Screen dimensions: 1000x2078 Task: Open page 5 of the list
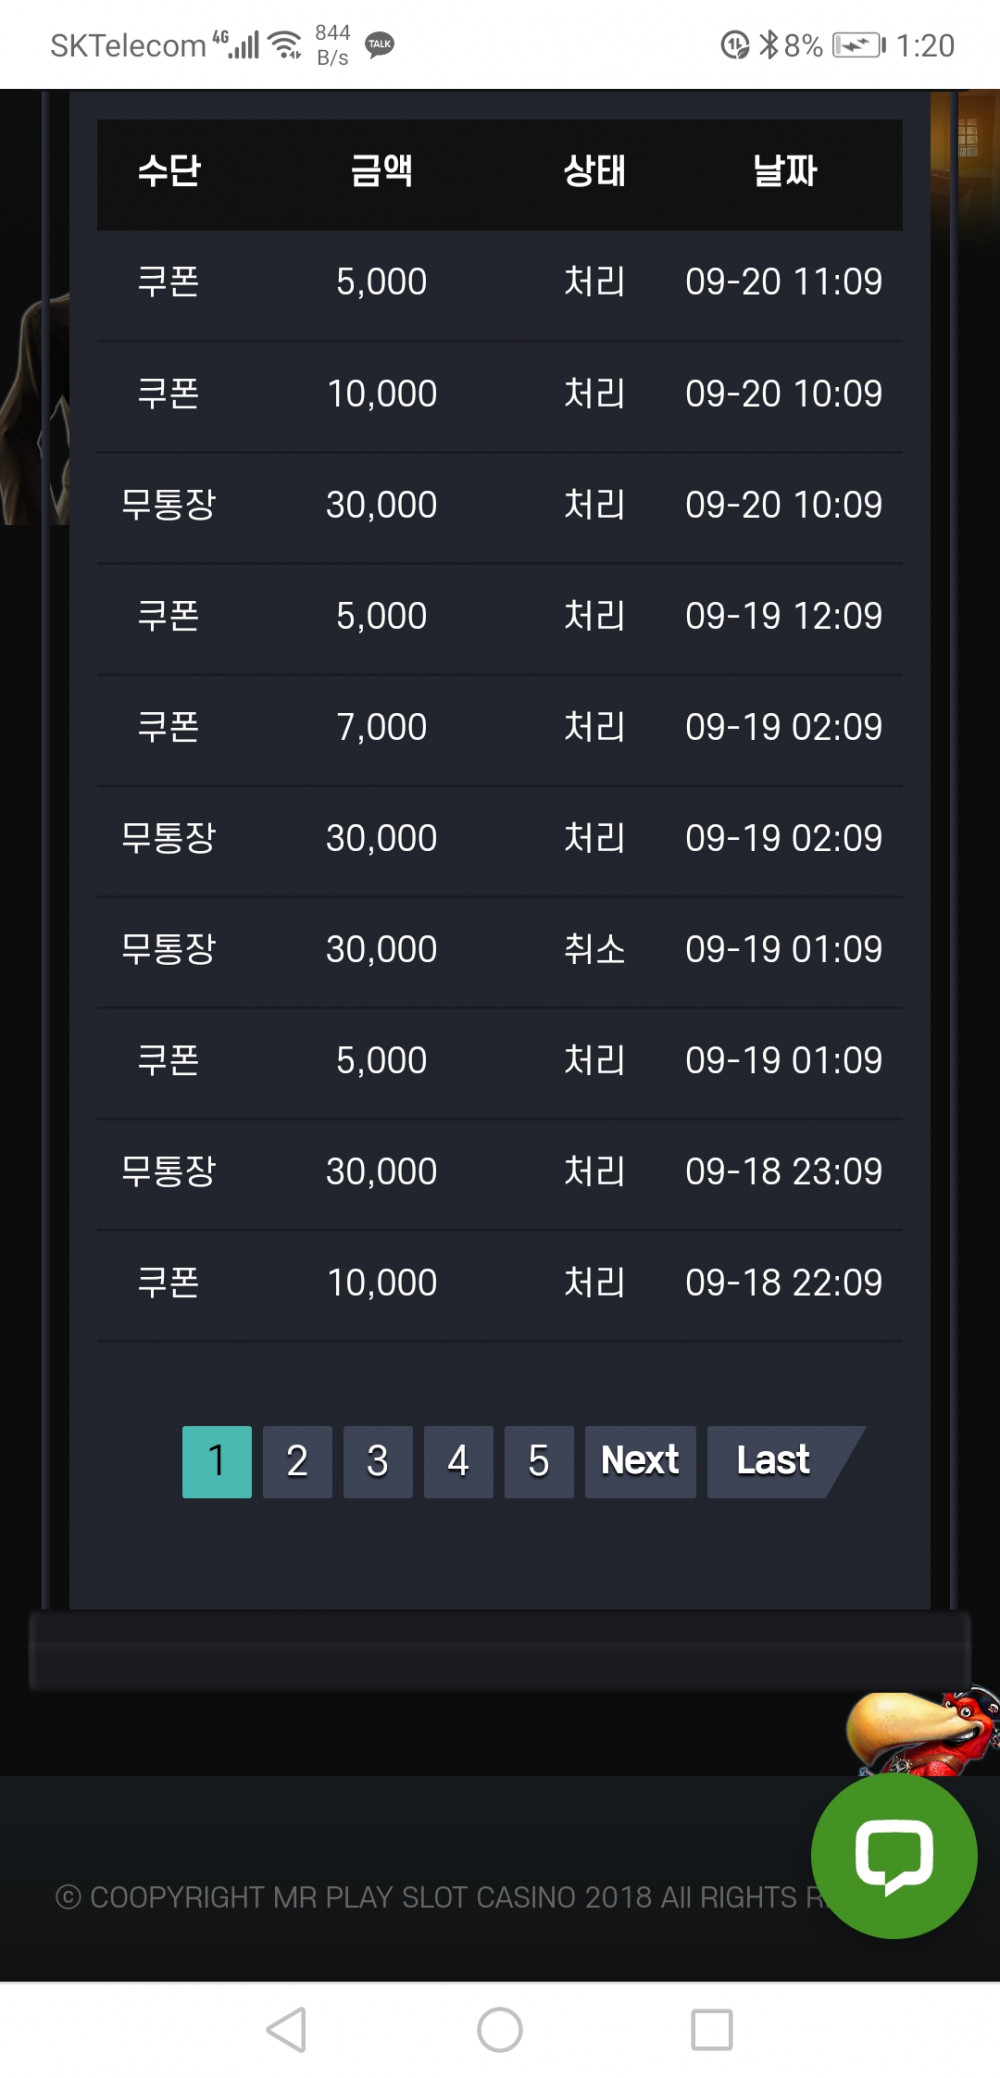click(539, 1461)
